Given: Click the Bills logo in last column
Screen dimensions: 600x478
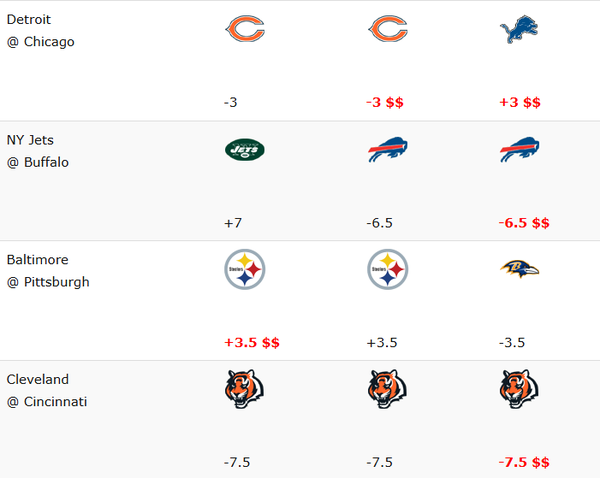Looking at the screenshot, I should click(519, 150).
